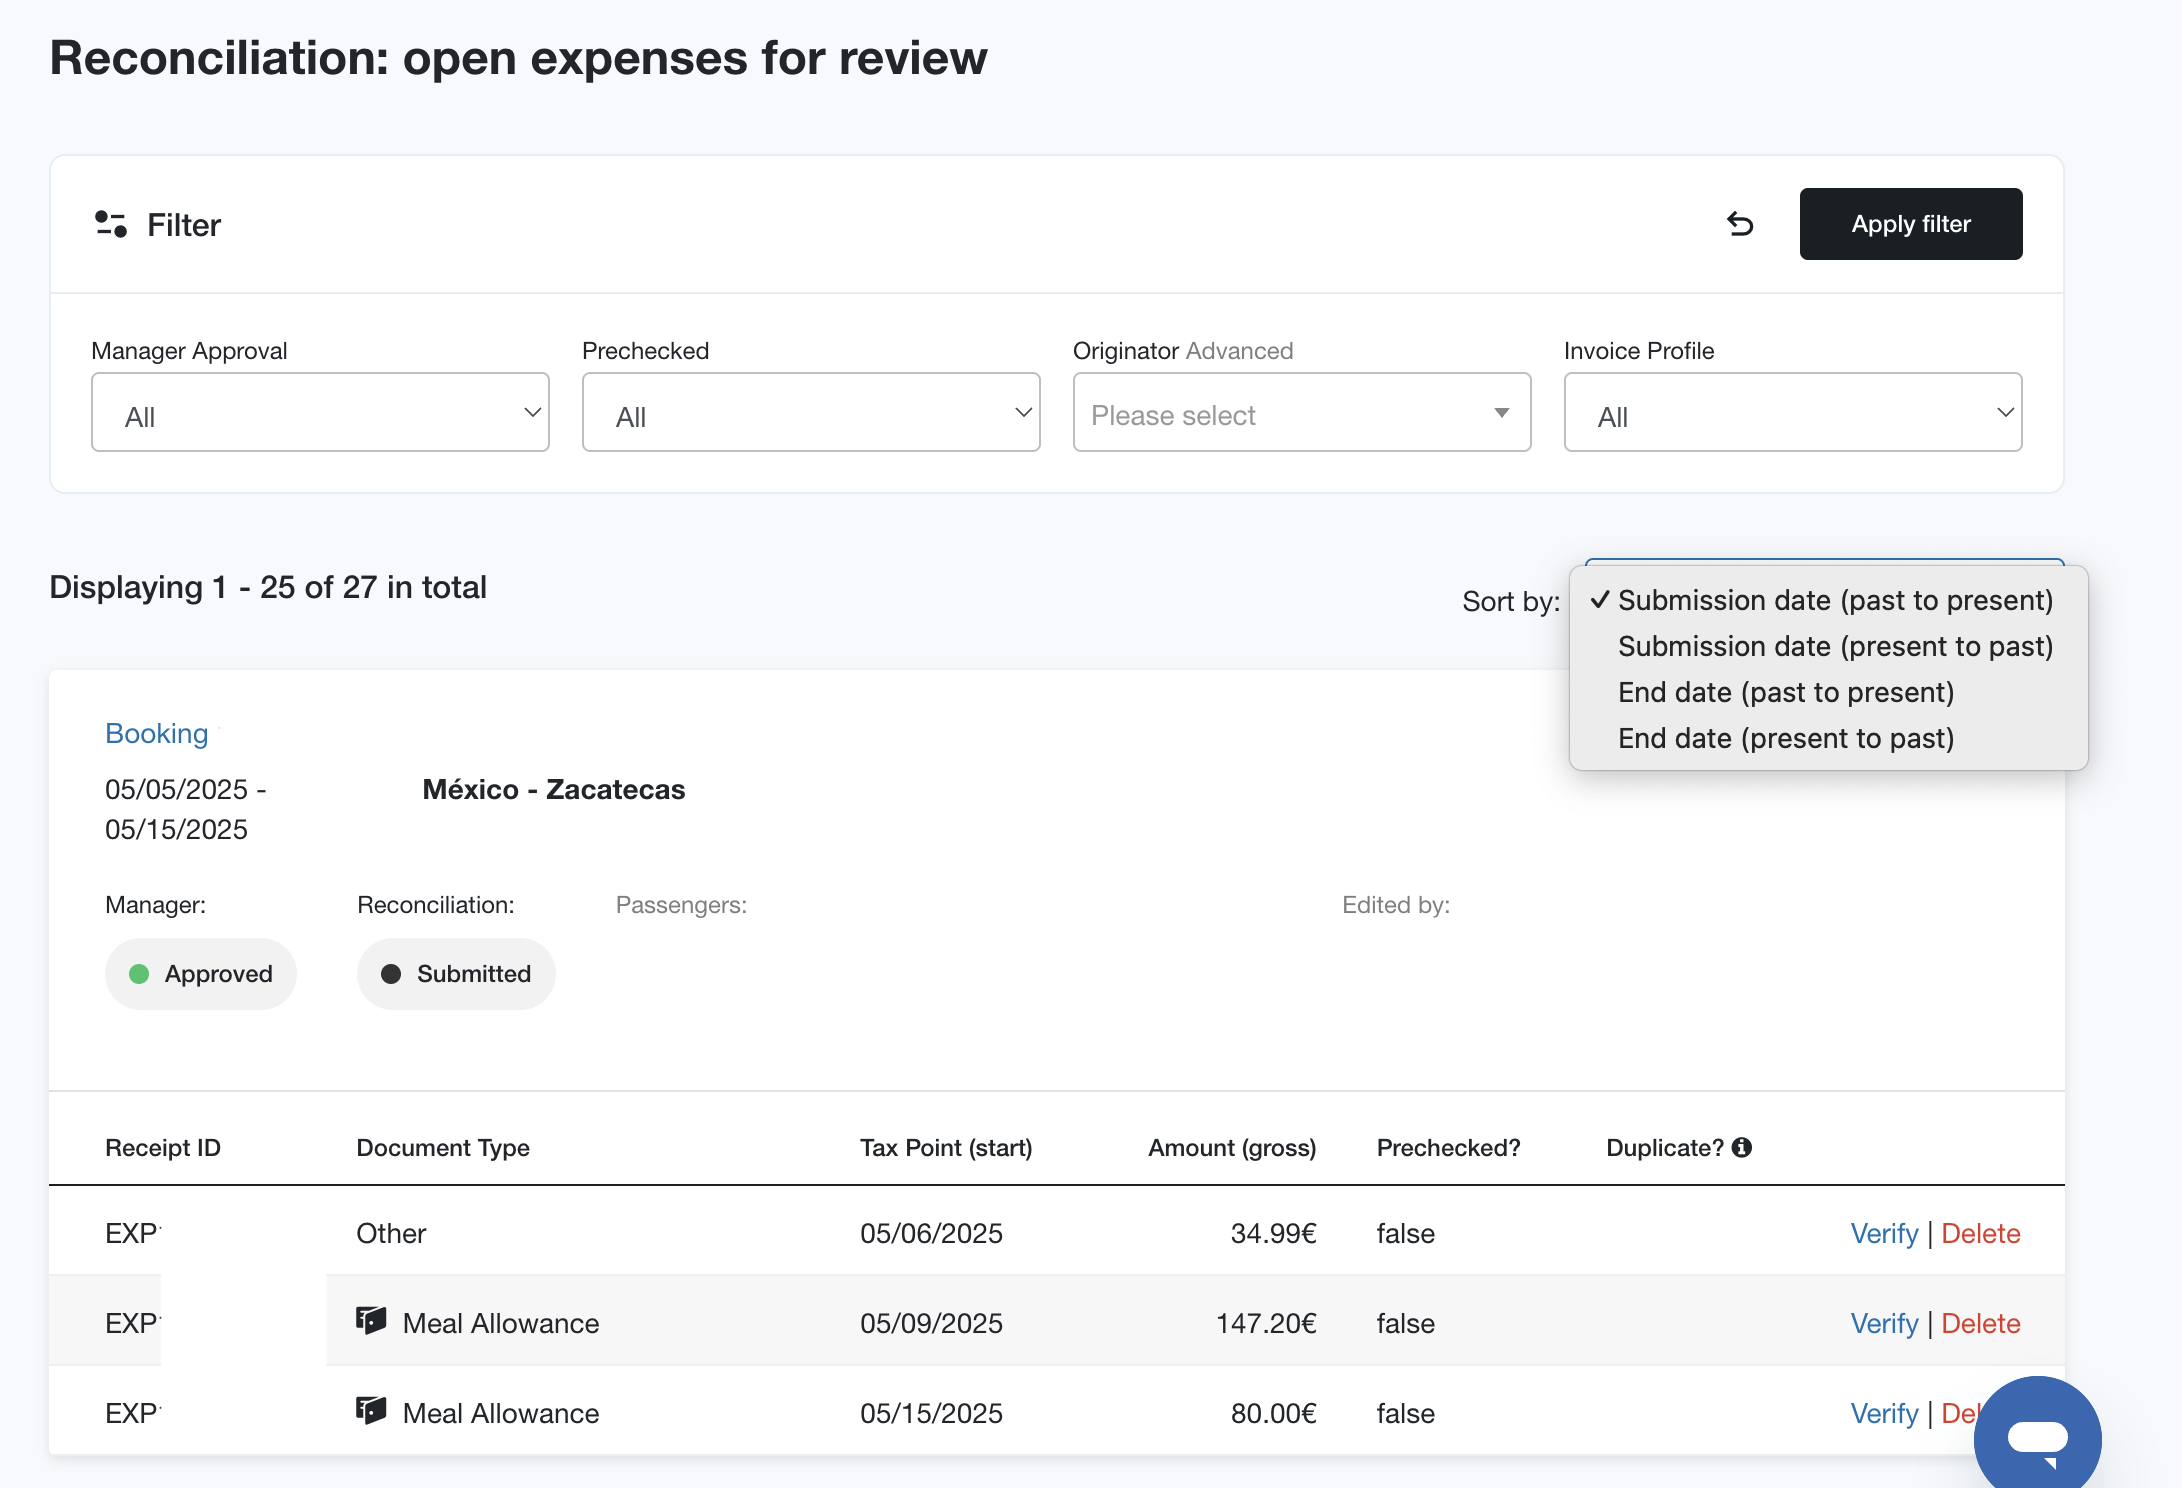Select Submission date (past to present)
This screenshot has height=1488, width=2182.
(1829, 600)
